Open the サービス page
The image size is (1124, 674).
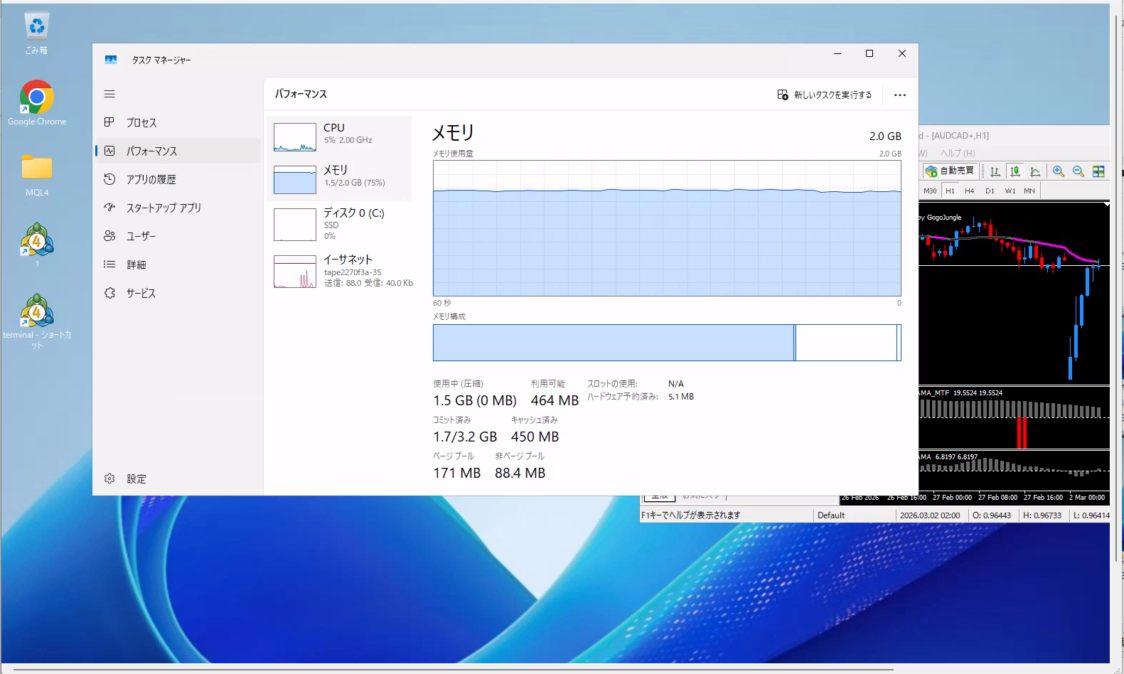coord(140,293)
